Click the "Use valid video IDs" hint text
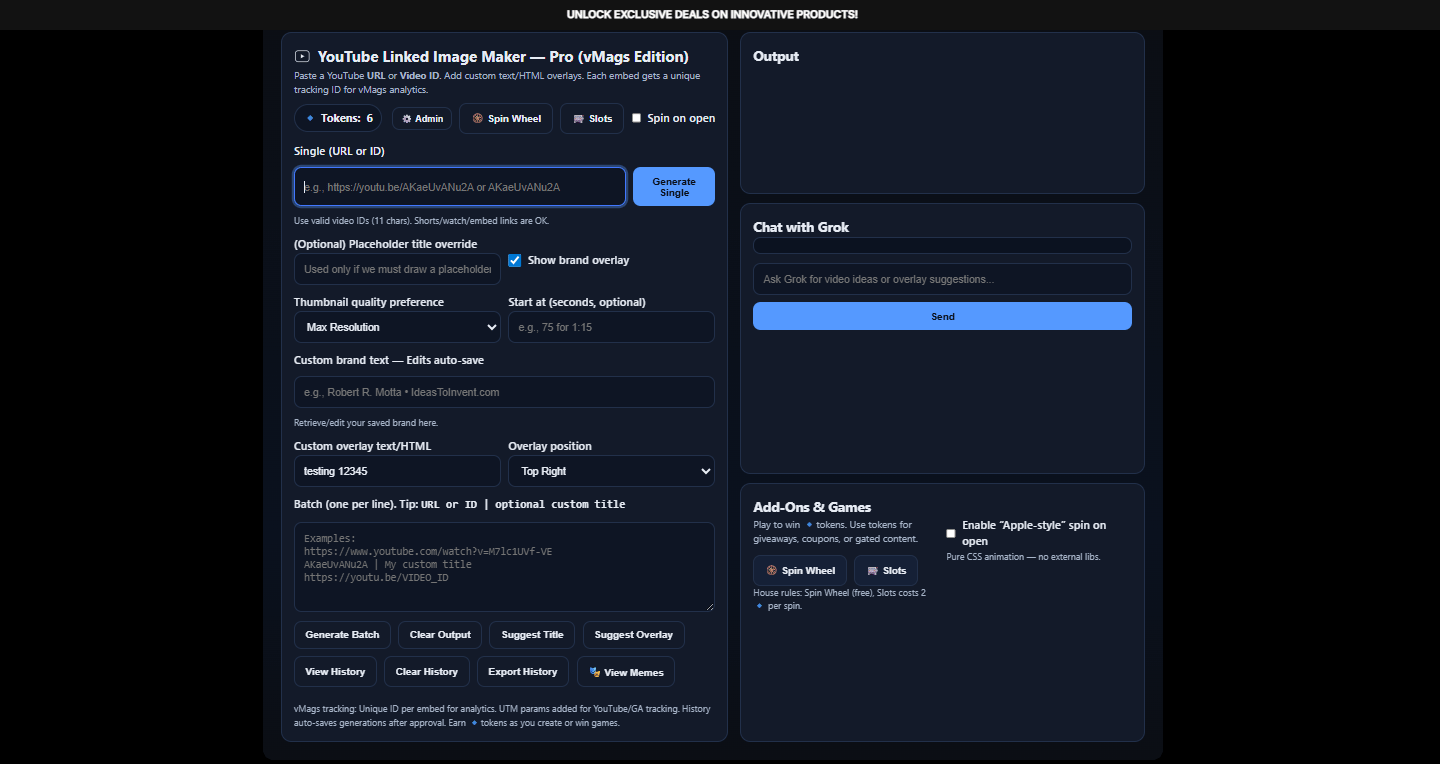 421,221
